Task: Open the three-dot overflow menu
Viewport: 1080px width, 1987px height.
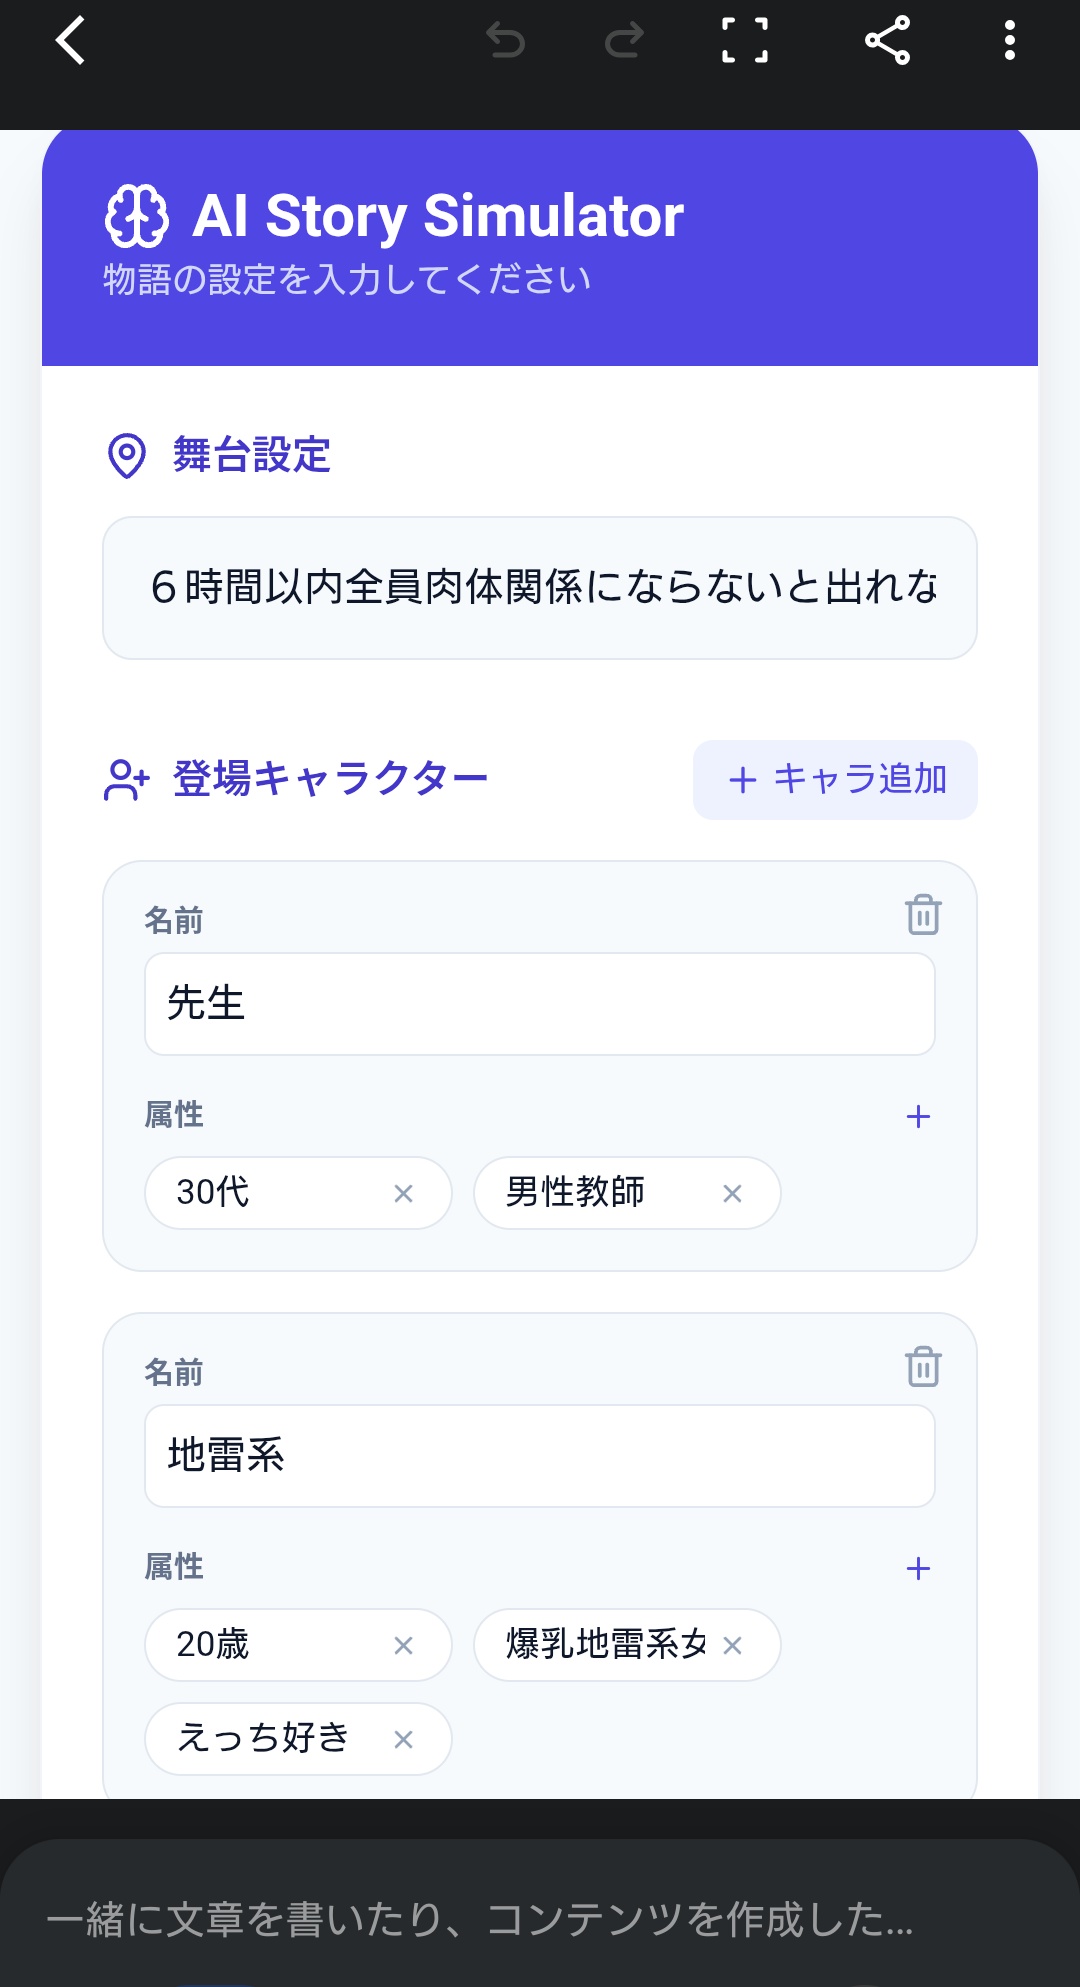Action: (1009, 41)
